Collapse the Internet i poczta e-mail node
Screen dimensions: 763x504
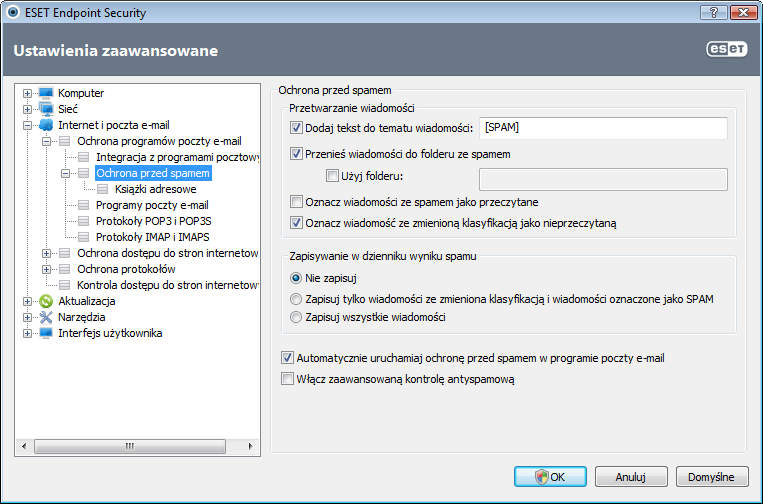pyautogui.click(x=27, y=125)
